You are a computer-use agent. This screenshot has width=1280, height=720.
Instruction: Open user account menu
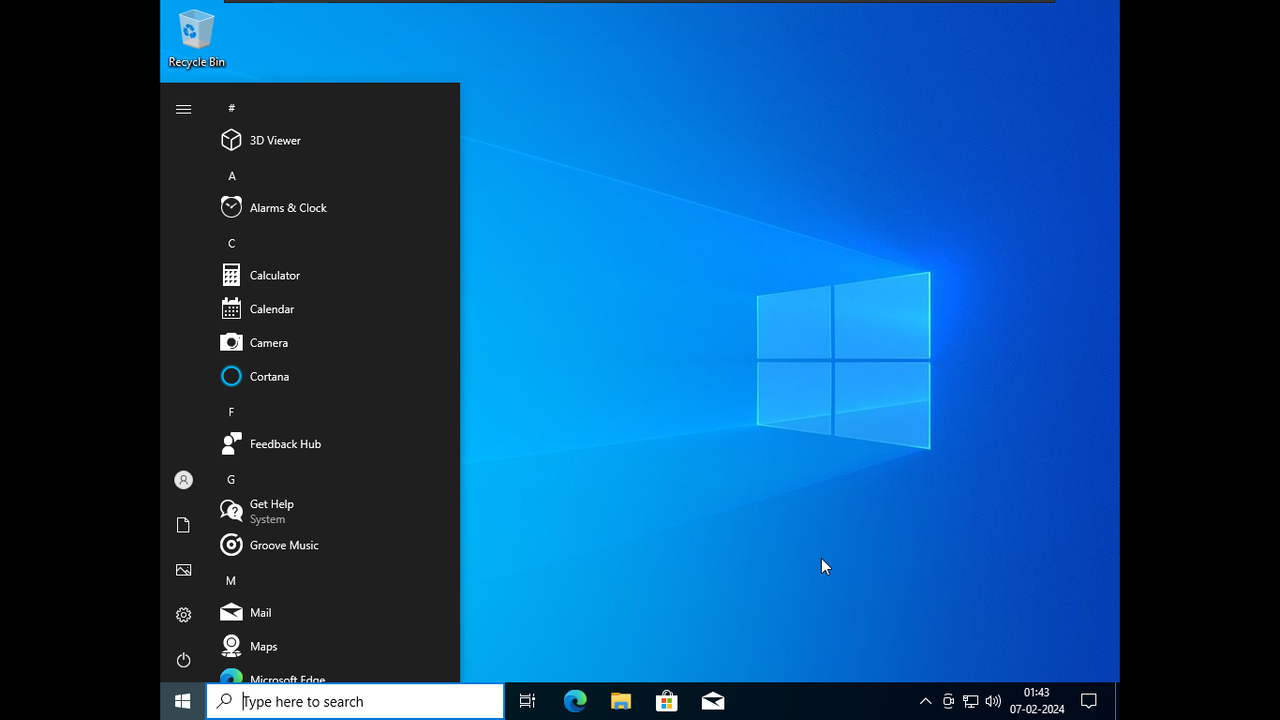pyautogui.click(x=183, y=480)
